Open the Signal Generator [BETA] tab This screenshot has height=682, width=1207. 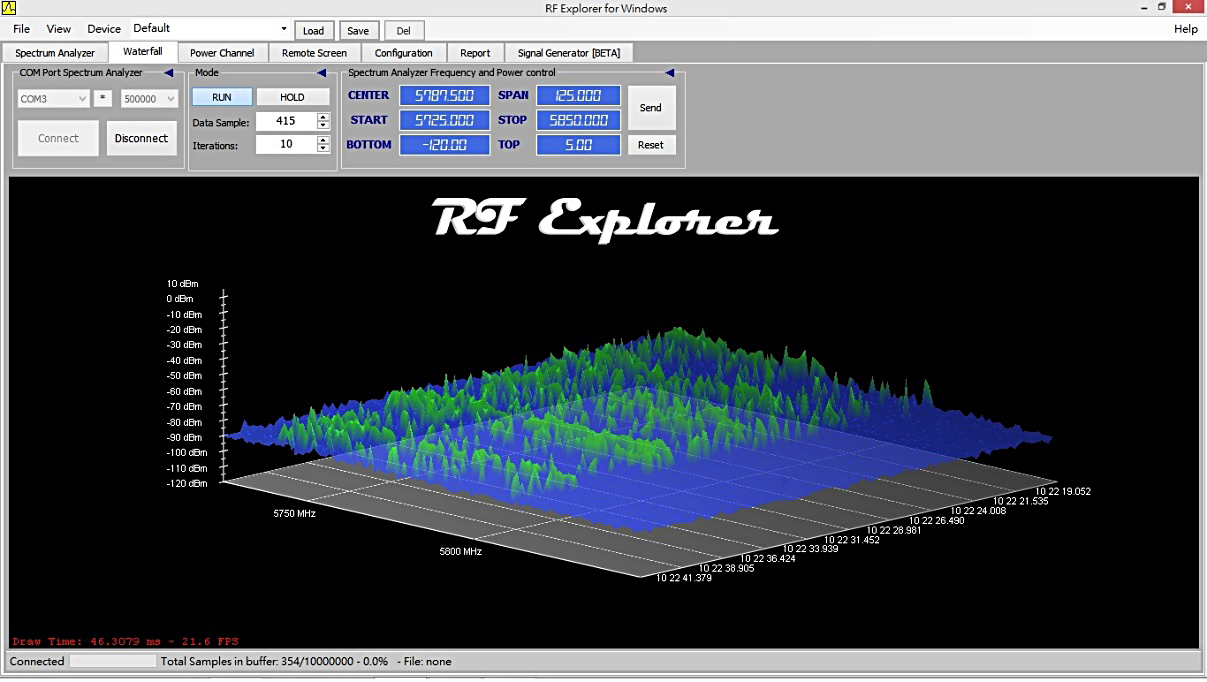[569, 53]
